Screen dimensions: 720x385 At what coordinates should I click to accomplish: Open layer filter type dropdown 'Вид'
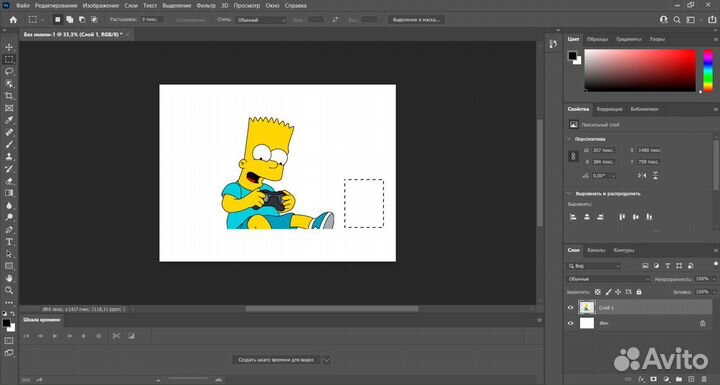pyautogui.click(x=594, y=266)
